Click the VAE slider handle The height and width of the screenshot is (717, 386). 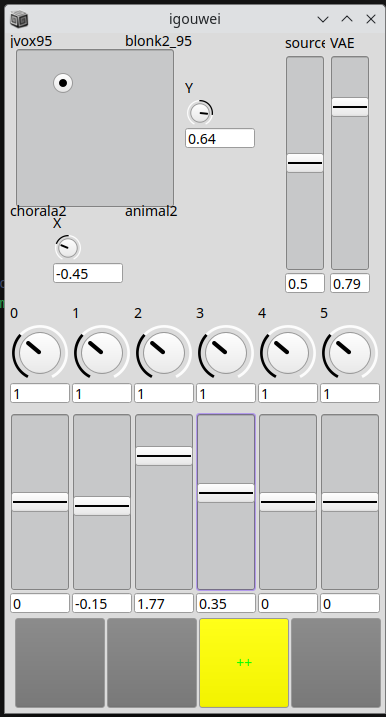click(350, 107)
